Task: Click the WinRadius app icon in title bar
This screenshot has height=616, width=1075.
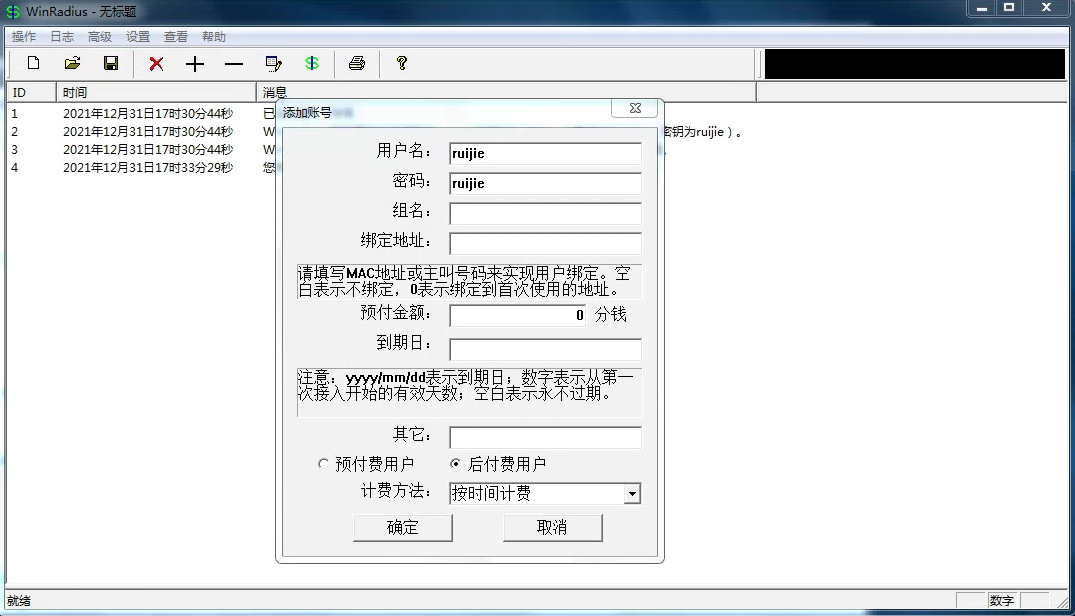Action: [13, 12]
